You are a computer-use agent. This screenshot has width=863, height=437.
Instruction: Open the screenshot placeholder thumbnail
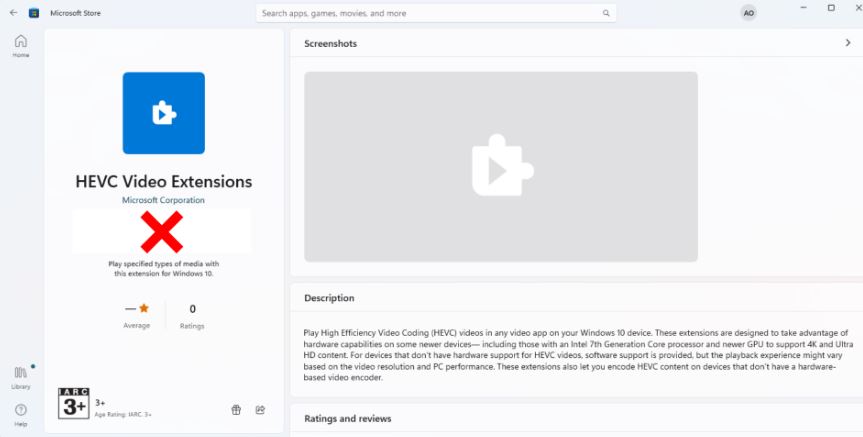tap(501, 167)
